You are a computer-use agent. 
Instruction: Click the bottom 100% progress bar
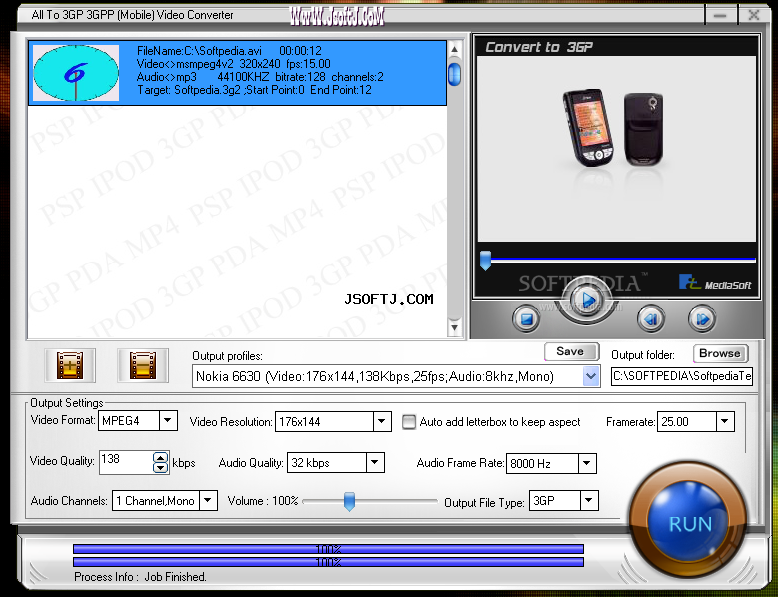(328, 562)
